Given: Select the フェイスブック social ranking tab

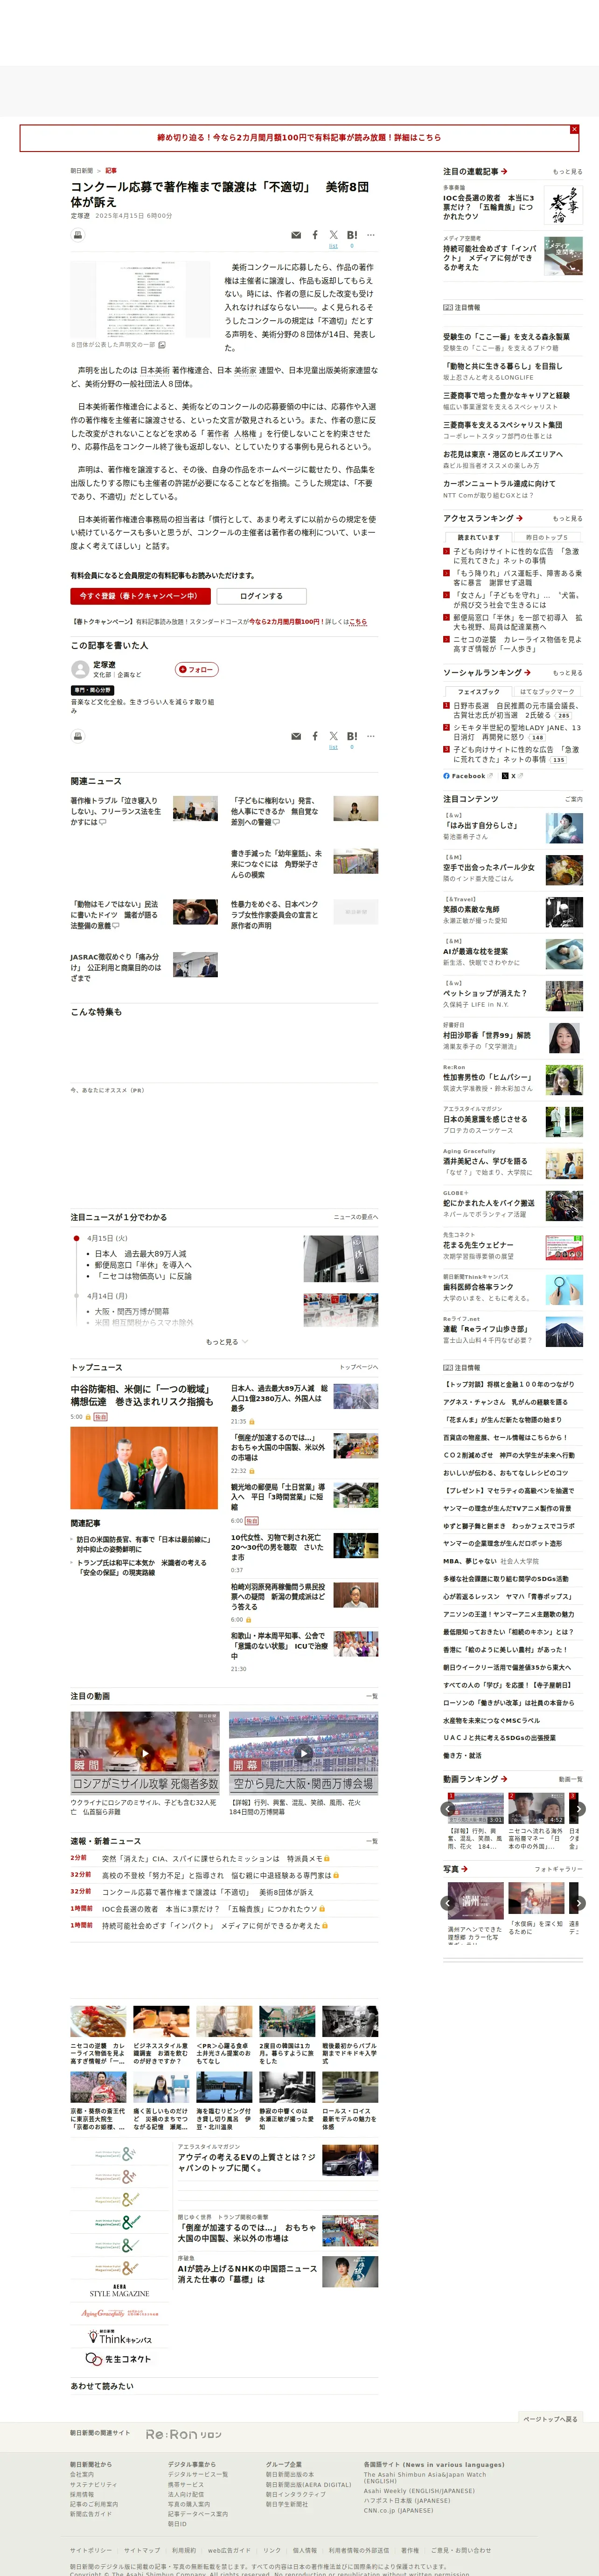Looking at the screenshot, I should point(478,691).
